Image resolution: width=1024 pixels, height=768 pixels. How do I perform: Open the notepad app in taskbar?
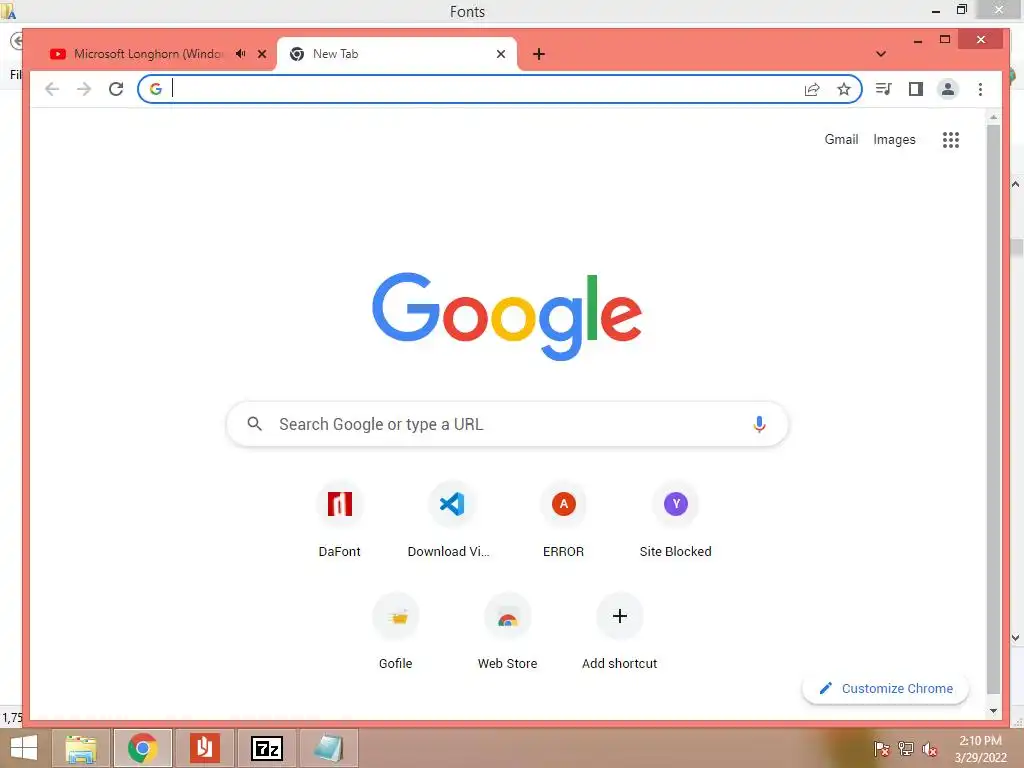coord(328,748)
